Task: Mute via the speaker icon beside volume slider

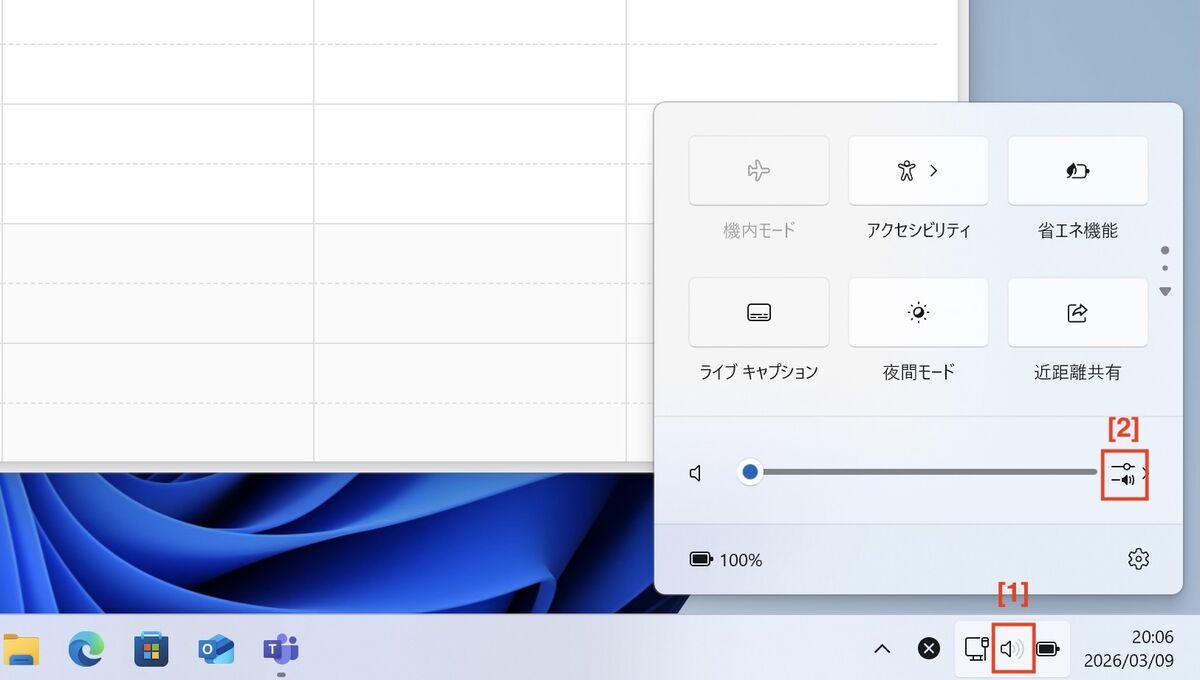Action: 697,473
